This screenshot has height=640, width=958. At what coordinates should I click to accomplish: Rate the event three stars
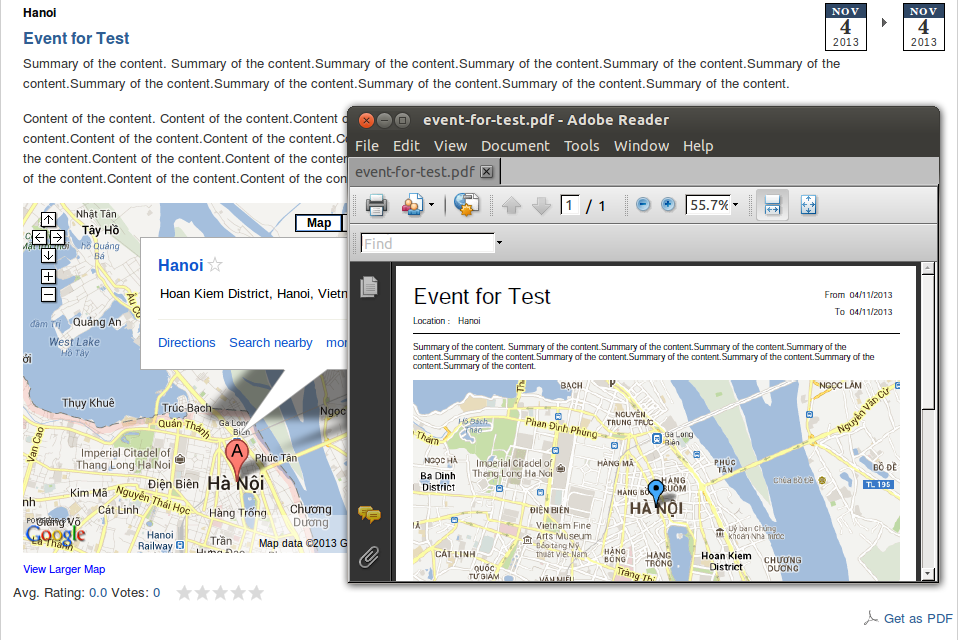click(x=220, y=593)
